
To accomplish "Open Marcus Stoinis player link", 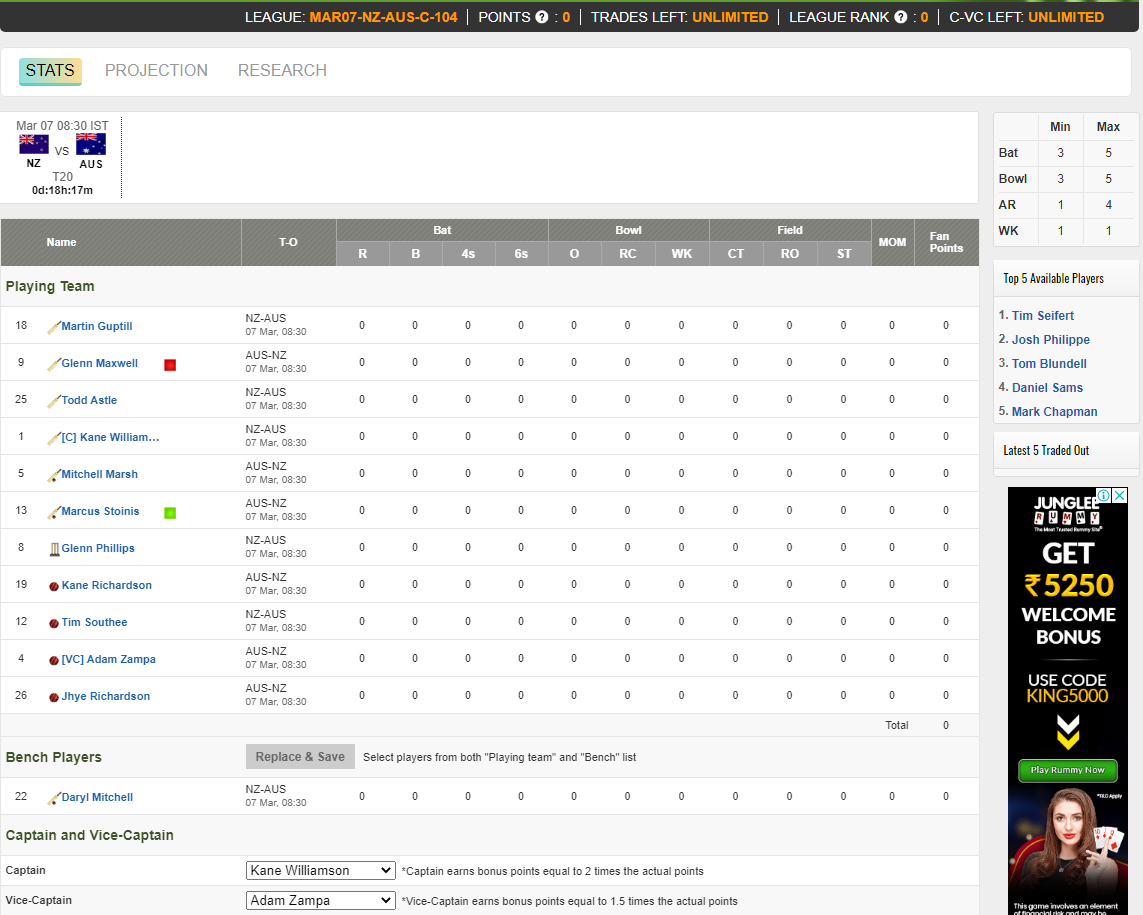I will [101, 511].
